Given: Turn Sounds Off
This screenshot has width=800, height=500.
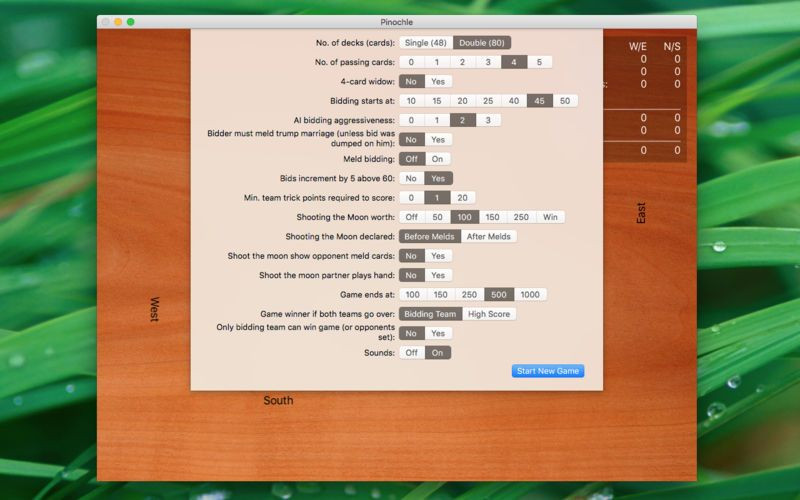Looking at the screenshot, I should coord(411,353).
